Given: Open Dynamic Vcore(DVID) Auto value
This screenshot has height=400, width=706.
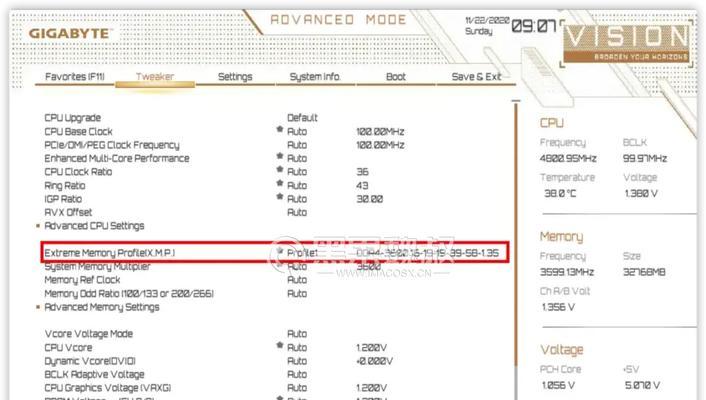Looking at the screenshot, I should point(297,361).
